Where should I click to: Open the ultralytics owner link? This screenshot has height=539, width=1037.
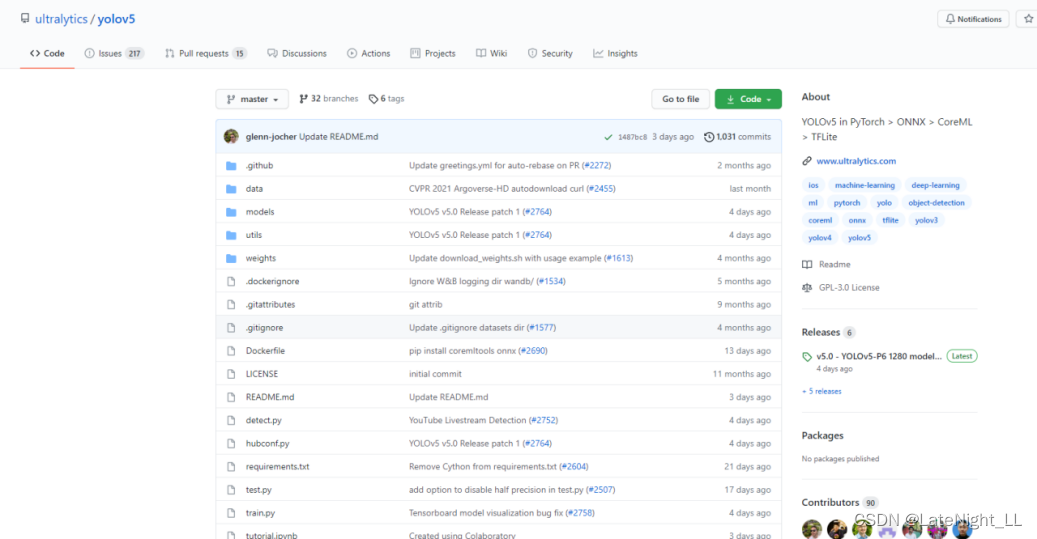coord(61,19)
